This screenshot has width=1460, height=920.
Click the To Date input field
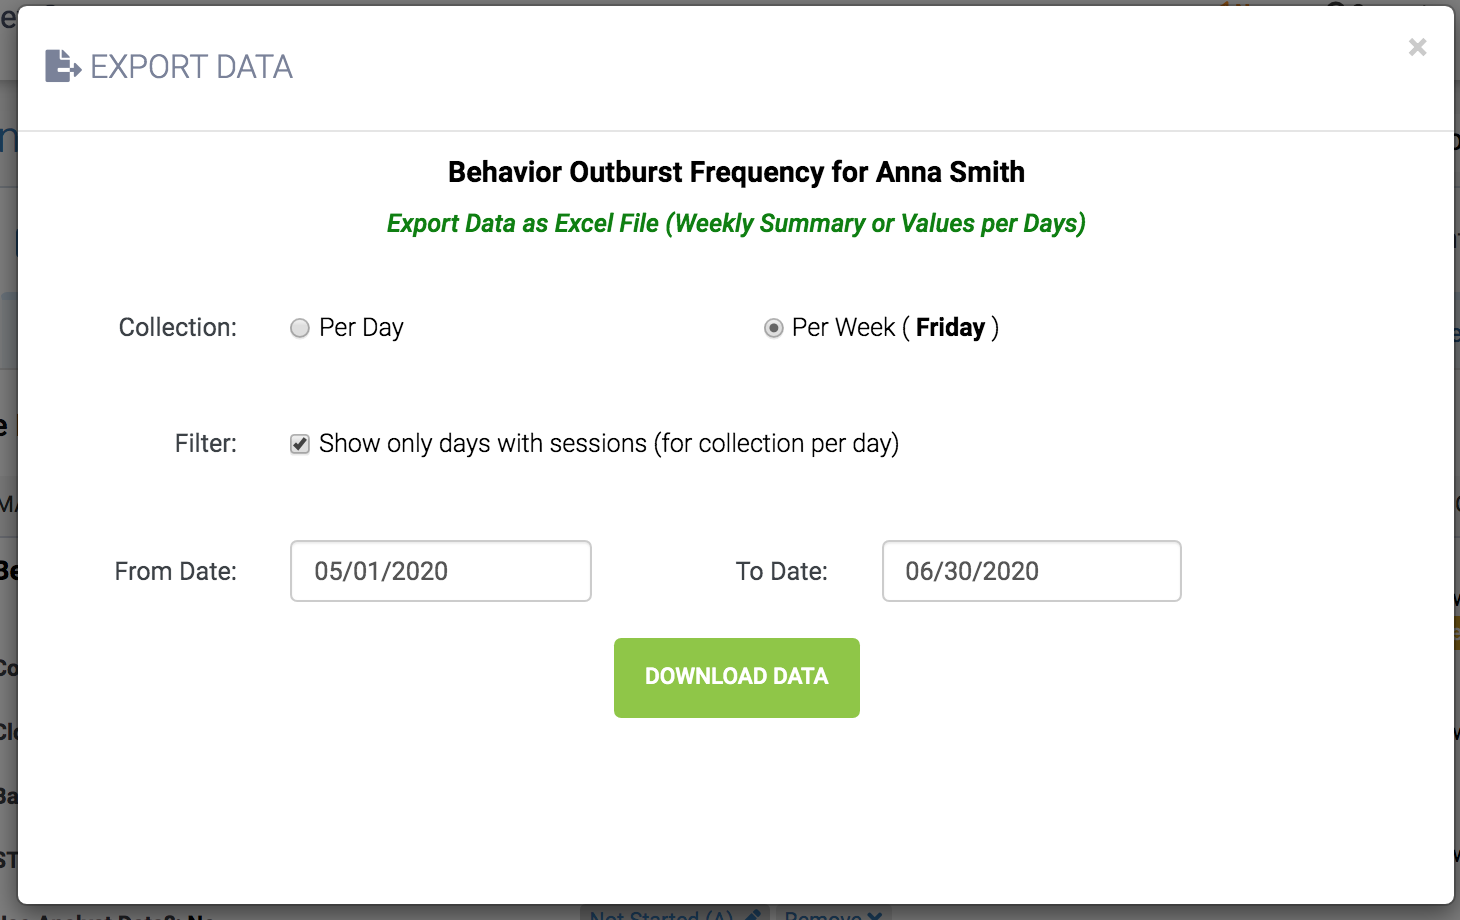pos(1031,571)
